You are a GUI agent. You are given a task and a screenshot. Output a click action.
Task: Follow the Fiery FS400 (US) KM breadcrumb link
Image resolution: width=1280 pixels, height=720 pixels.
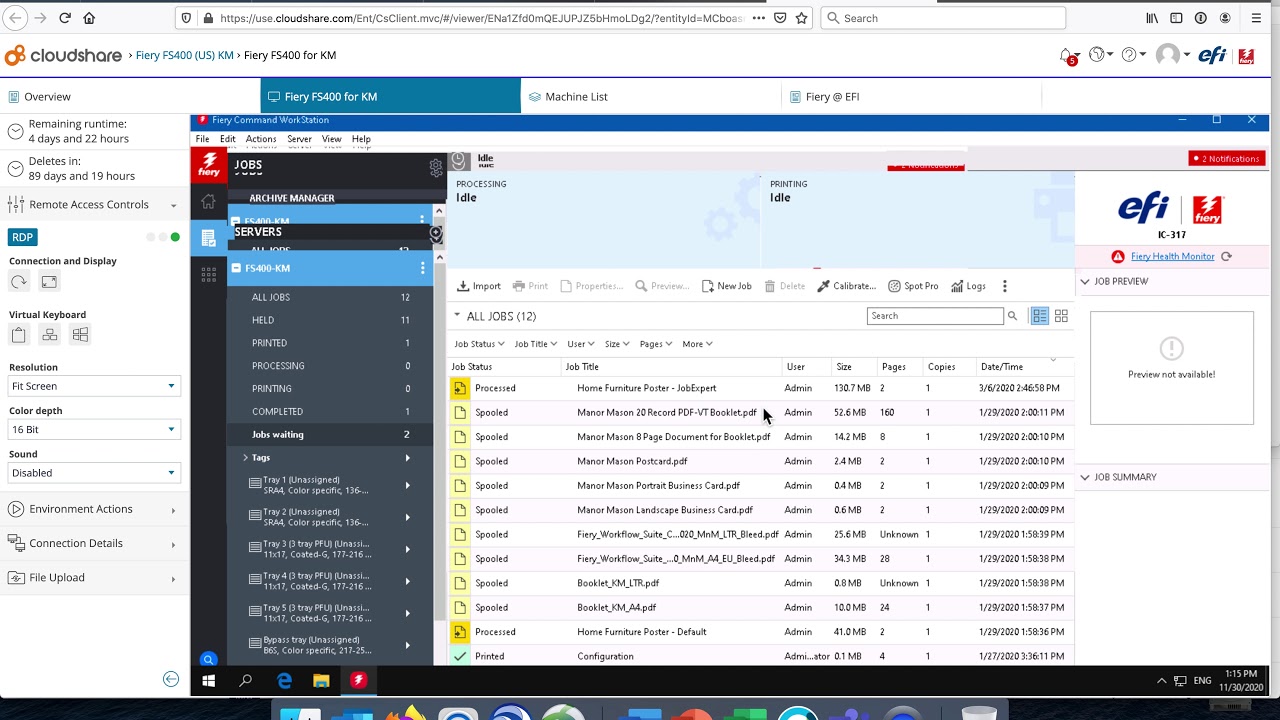(185, 55)
